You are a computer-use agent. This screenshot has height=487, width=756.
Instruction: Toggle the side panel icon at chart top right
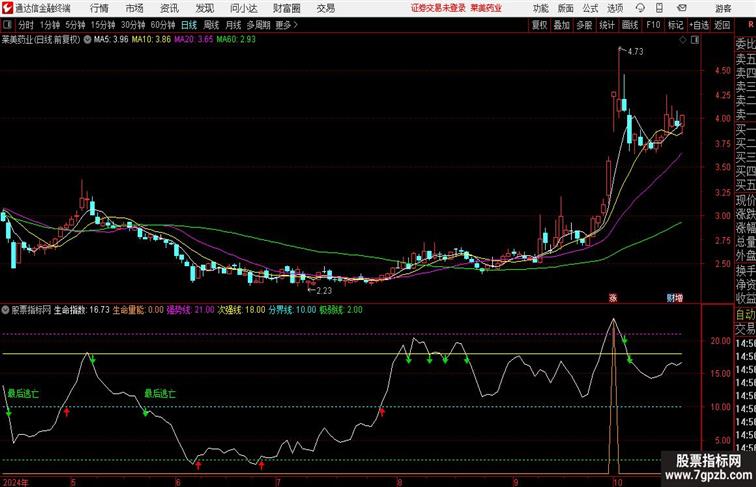[x=695, y=40]
